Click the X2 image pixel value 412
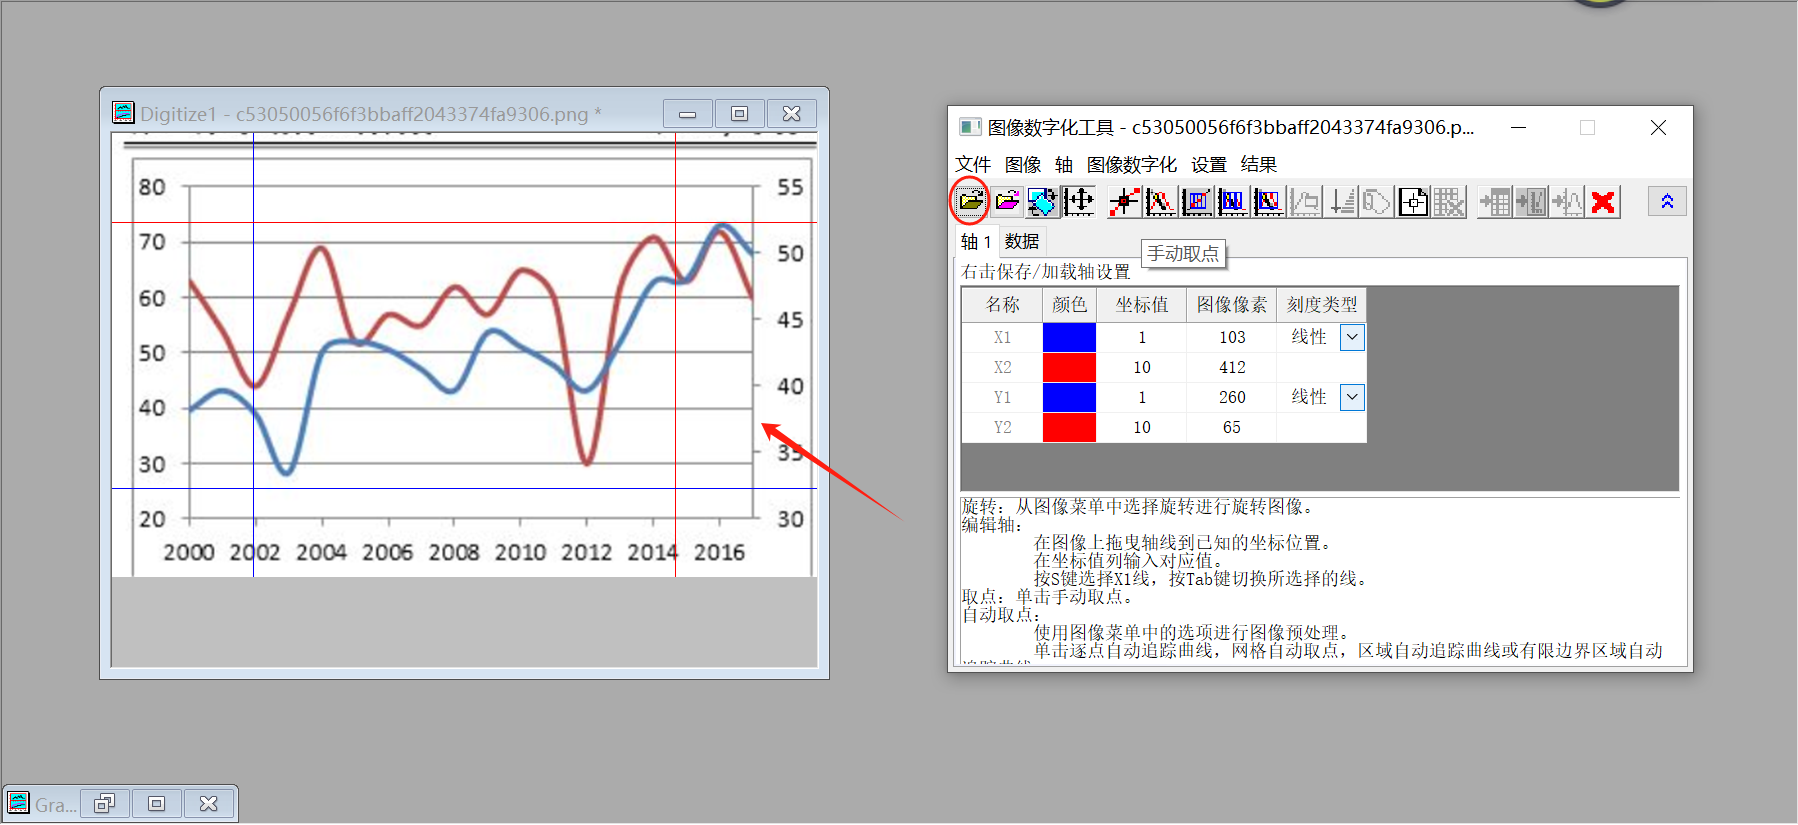 pos(1232,367)
